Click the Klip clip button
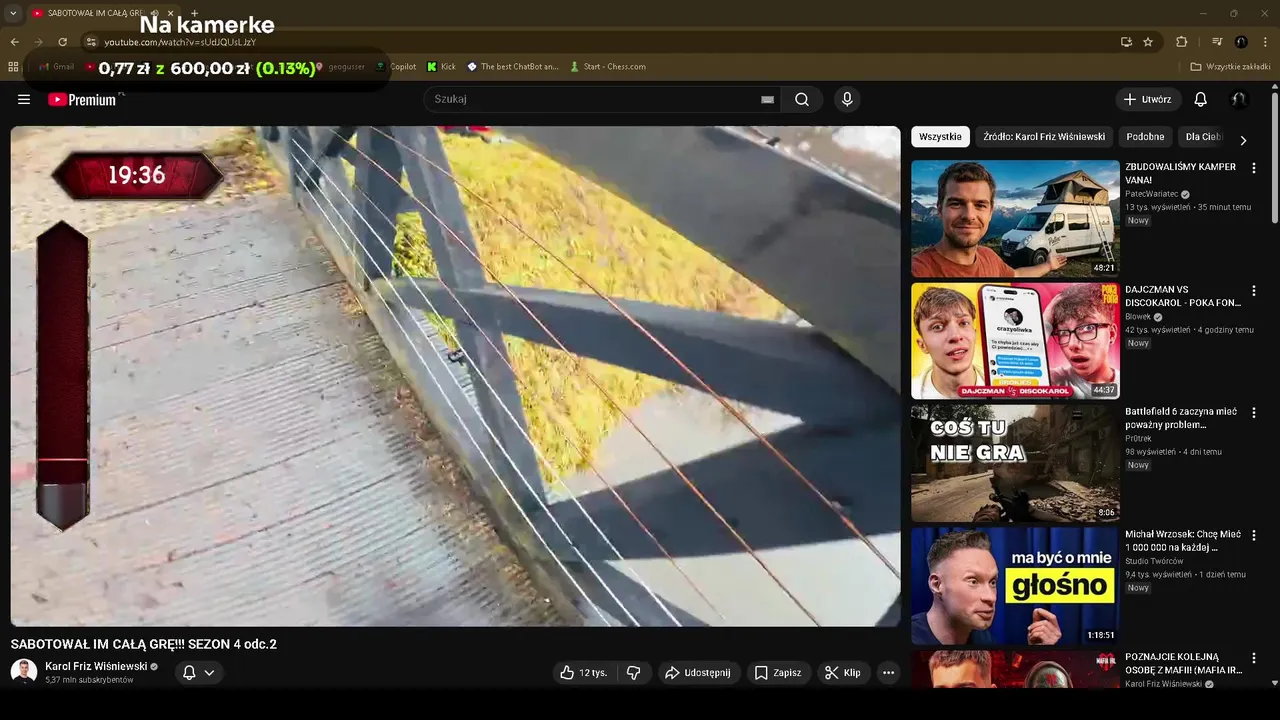Image resolution: width=1280 pixels, height=720 pixels. coord(843,673)
